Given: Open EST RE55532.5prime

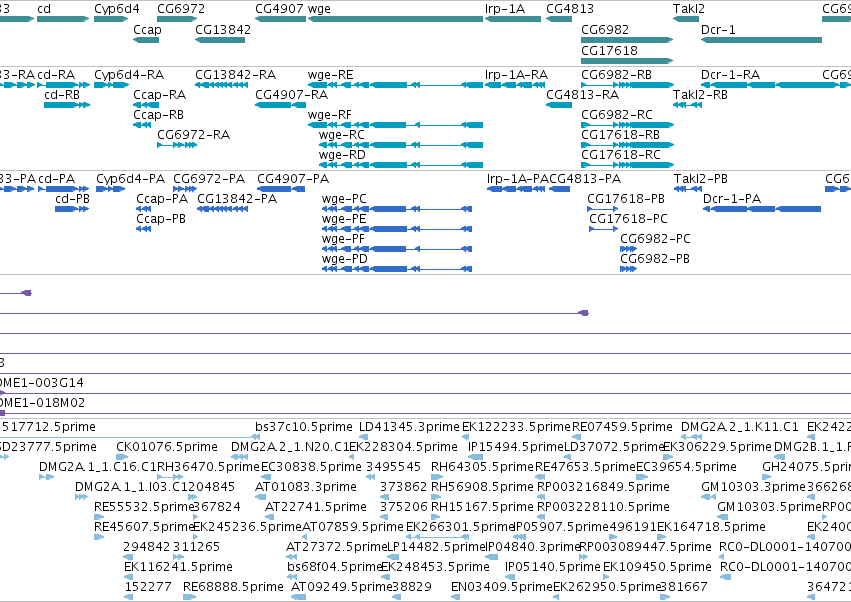Looking at the screenshot, I should coord(144,507).
